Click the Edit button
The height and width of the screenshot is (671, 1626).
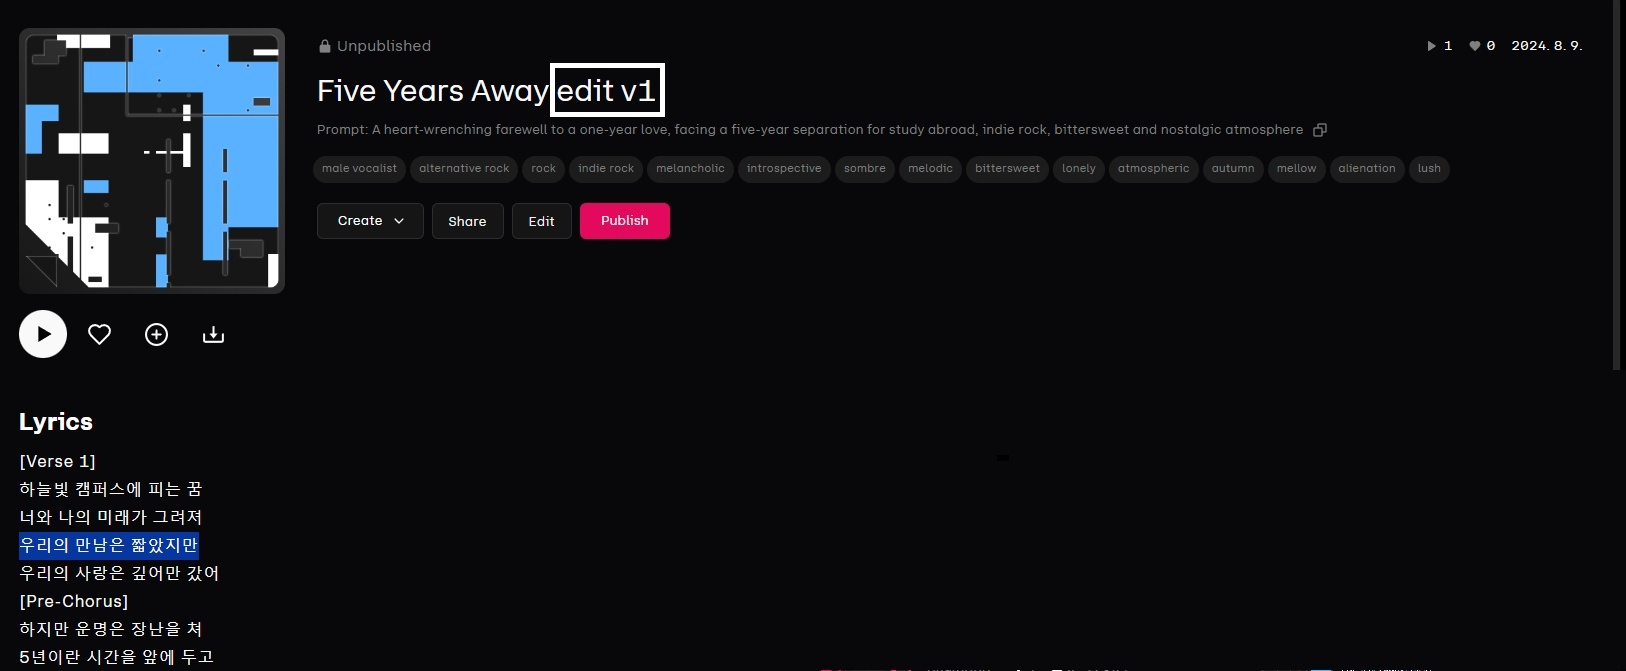click(x=541, y=221)
